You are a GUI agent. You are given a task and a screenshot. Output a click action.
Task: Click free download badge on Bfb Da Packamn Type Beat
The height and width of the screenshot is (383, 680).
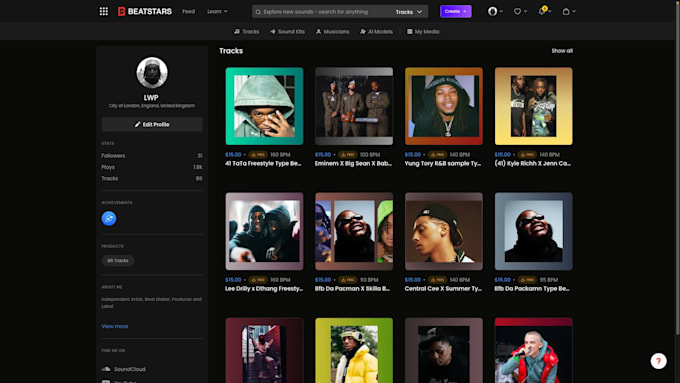(527, 280)
